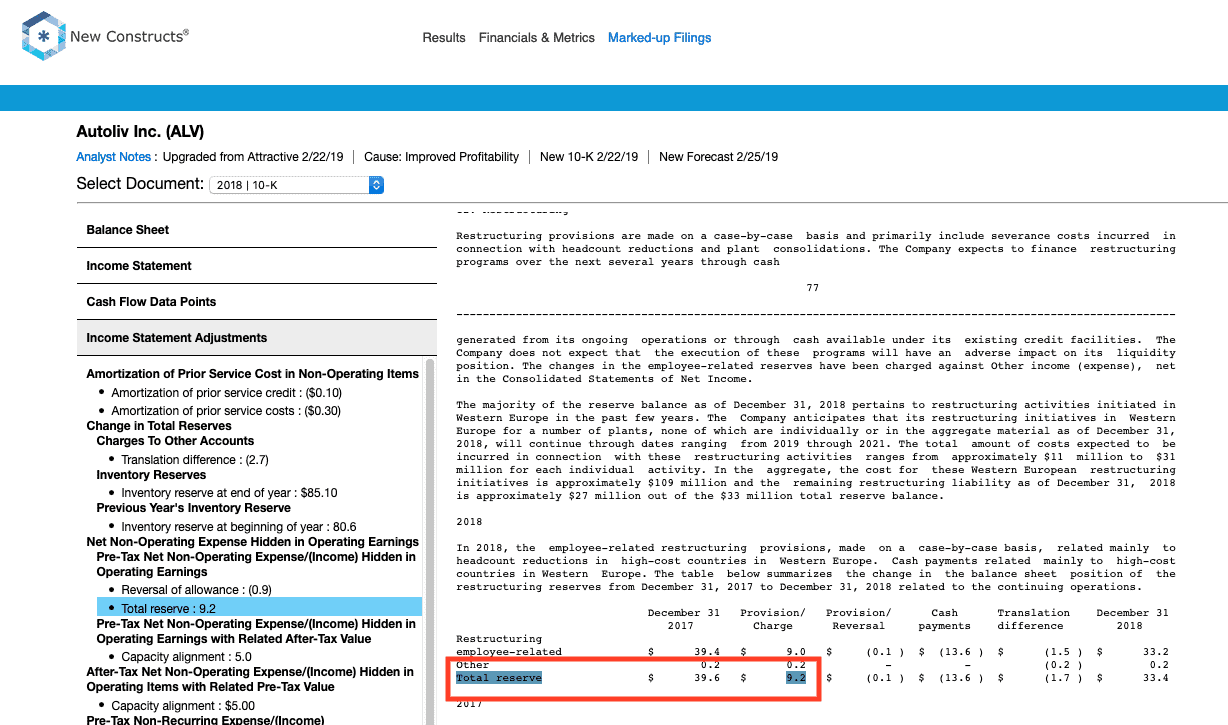Viewport: 1228px width, 725px height.
Task: Click Inventory Reserves subheading
Action: [151, 475]
